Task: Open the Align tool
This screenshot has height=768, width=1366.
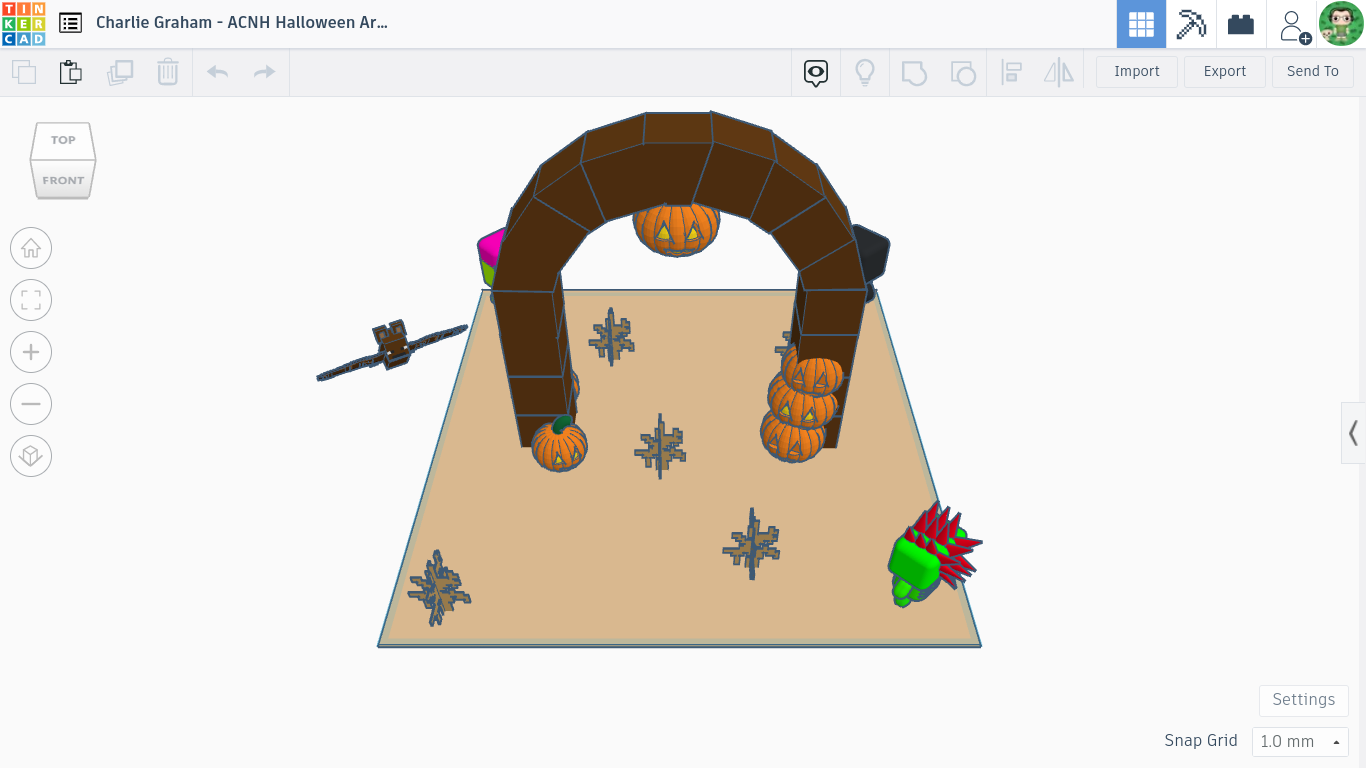Action: click(1011, 72)
